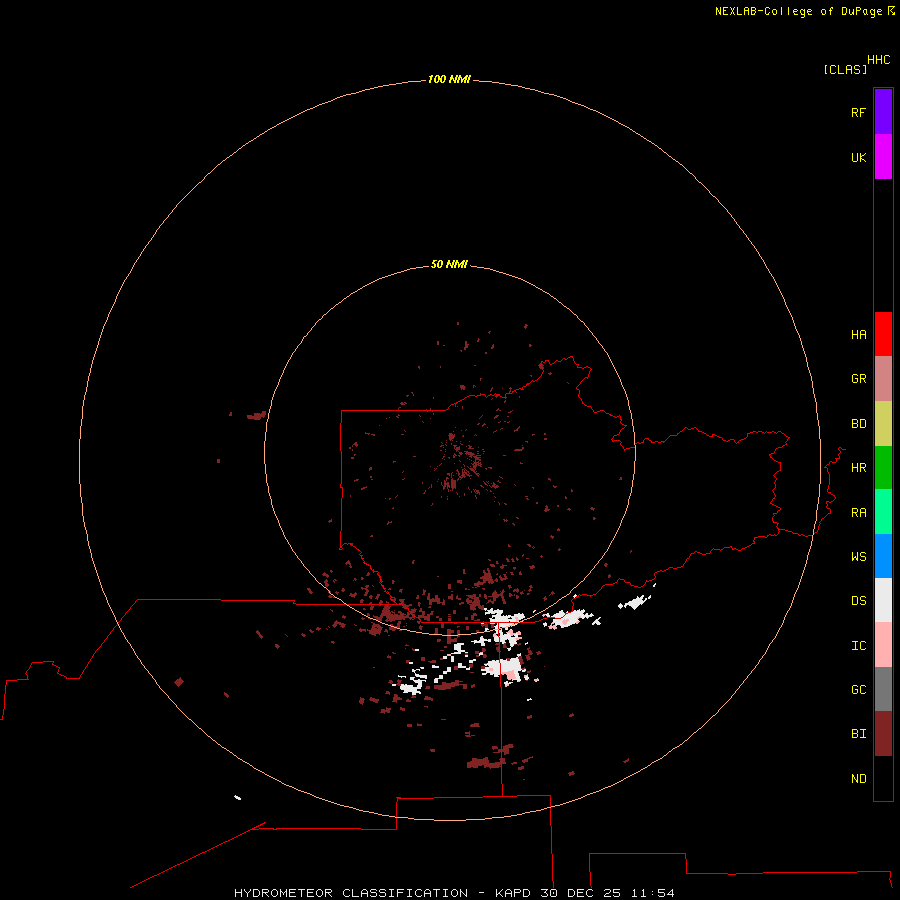The image size is (900, 900).
Task: Click the HA red legend swatch
Action: click(883, 334)
